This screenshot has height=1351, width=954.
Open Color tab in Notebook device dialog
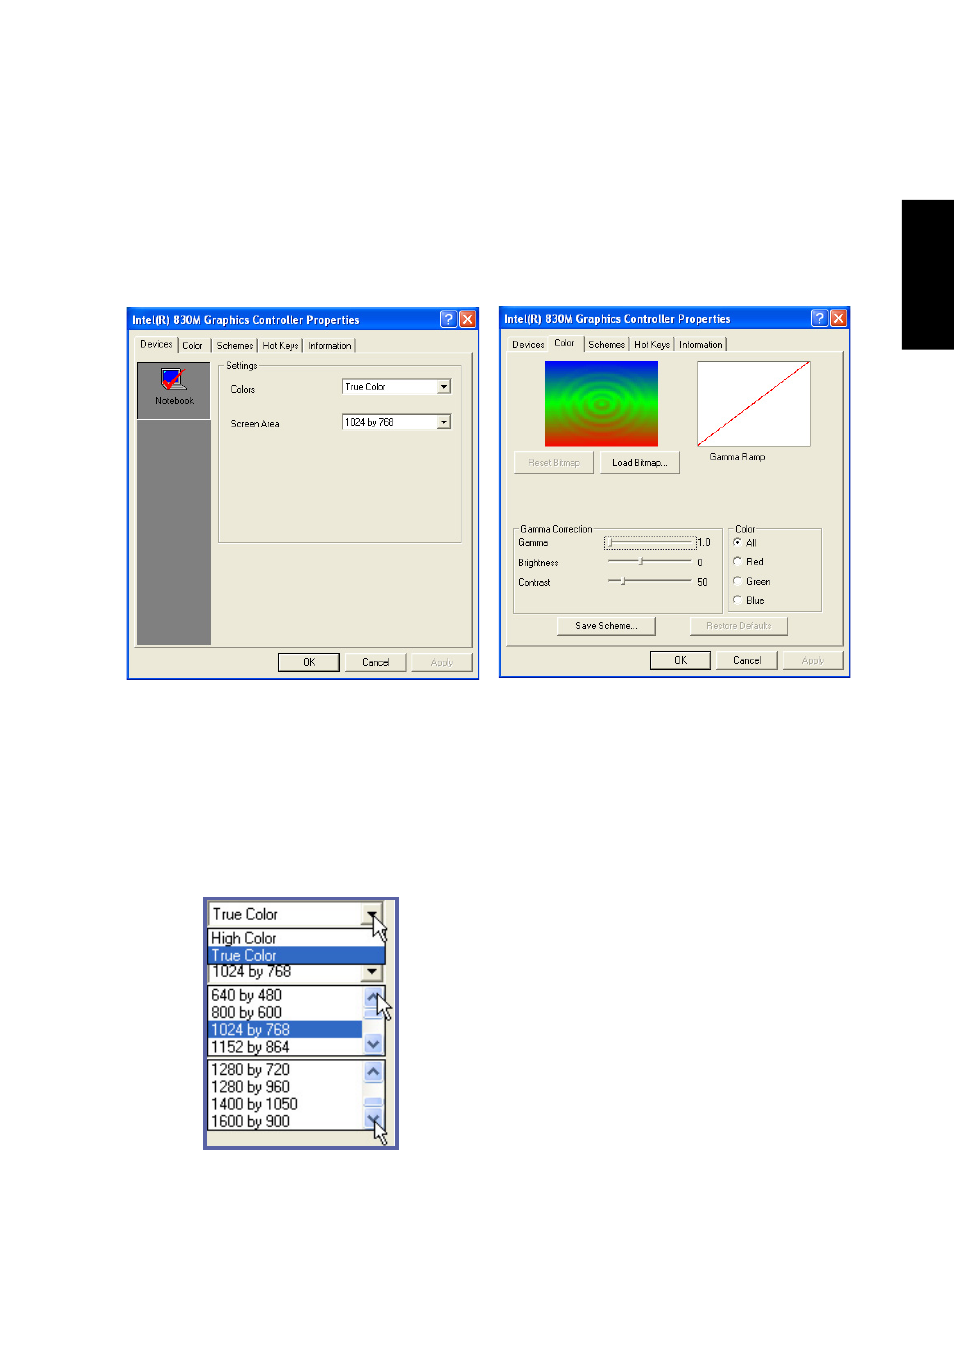click(192, 345)
